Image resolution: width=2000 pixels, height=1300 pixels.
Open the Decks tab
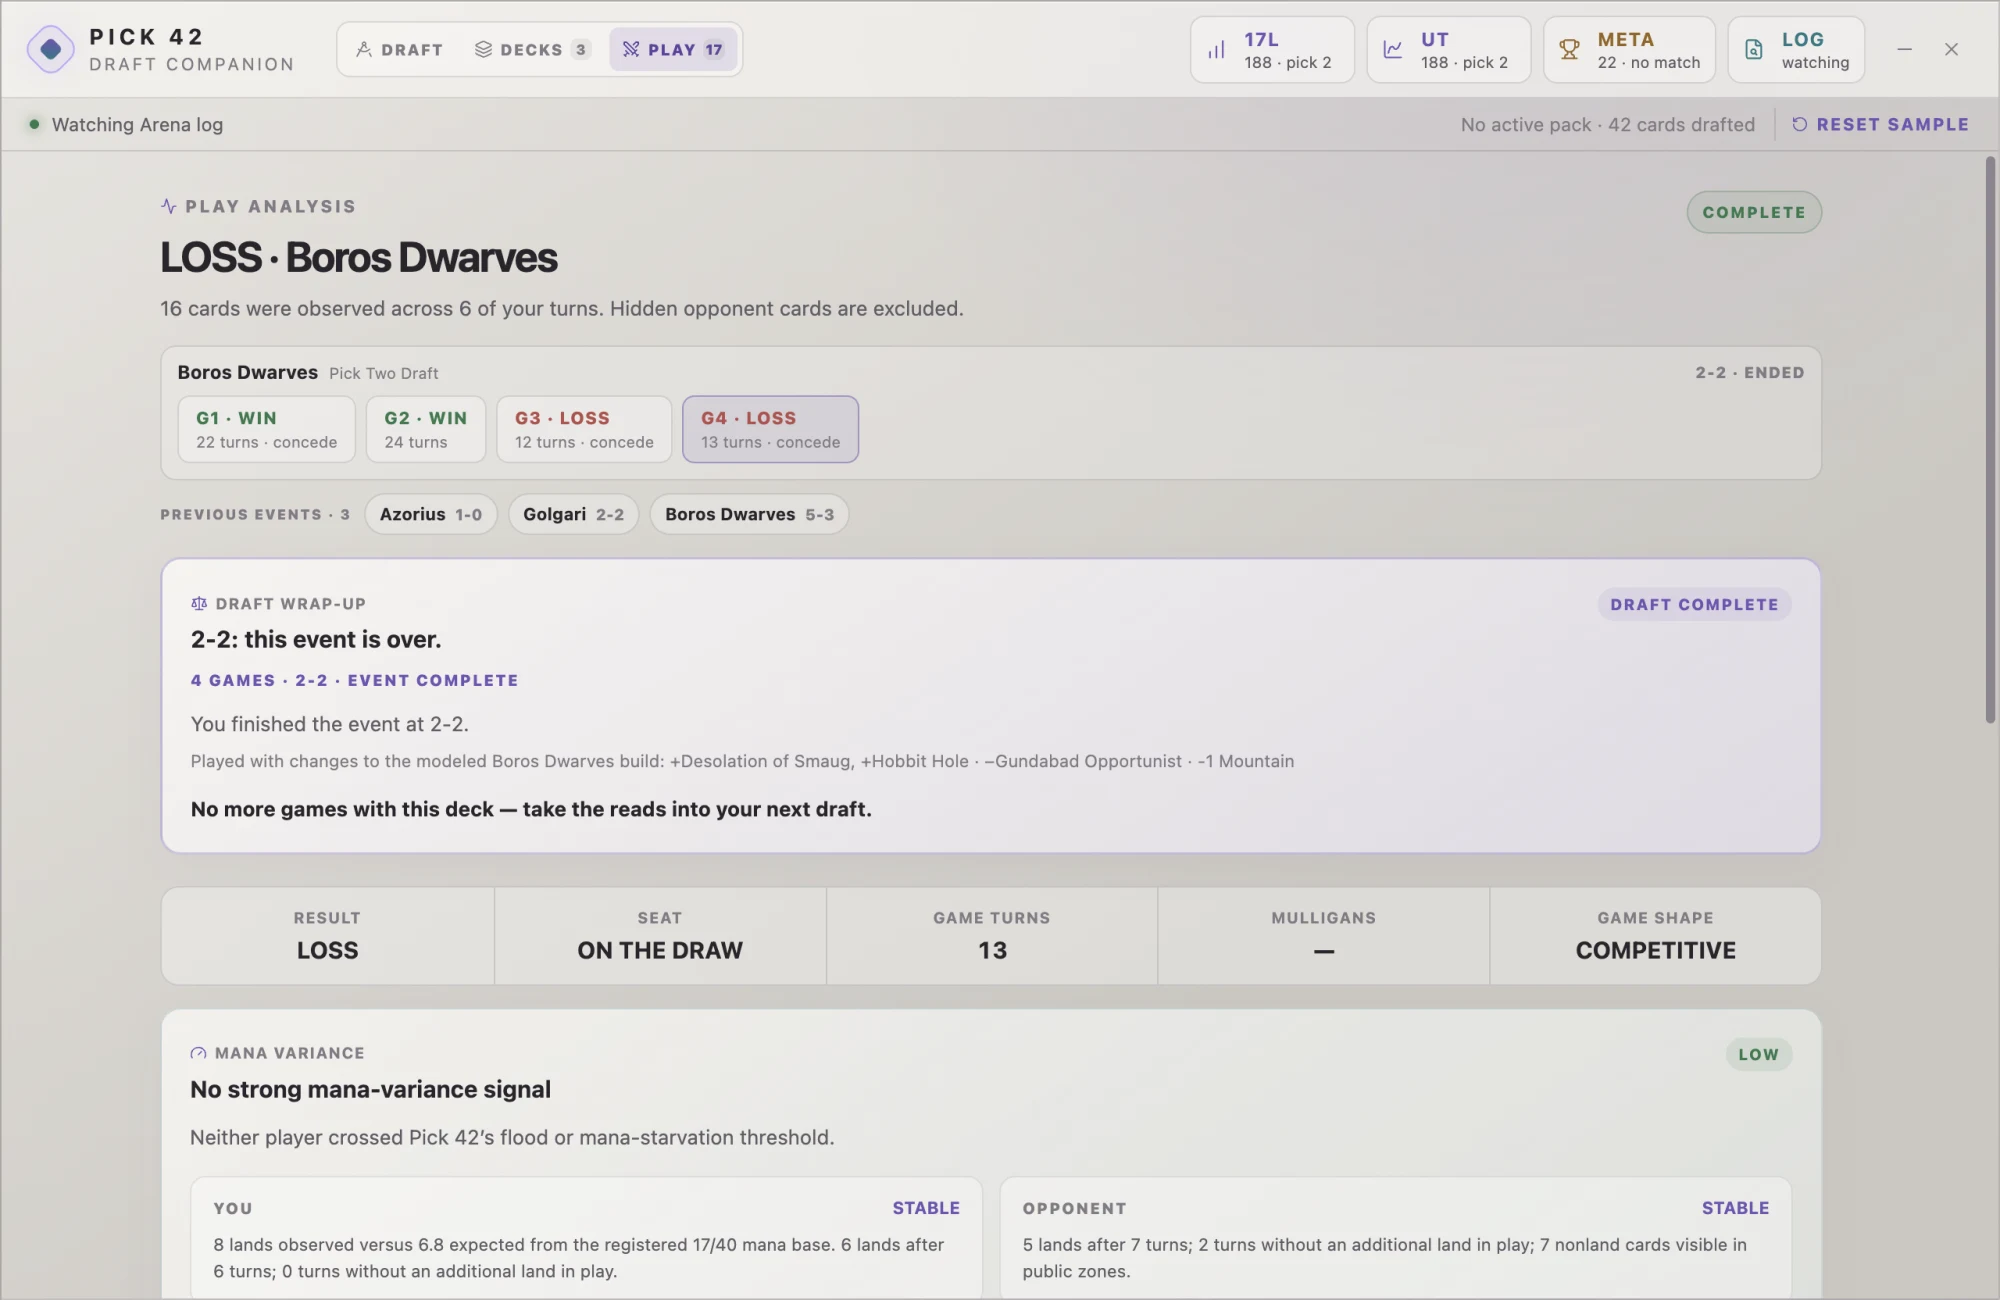[532, 49]
